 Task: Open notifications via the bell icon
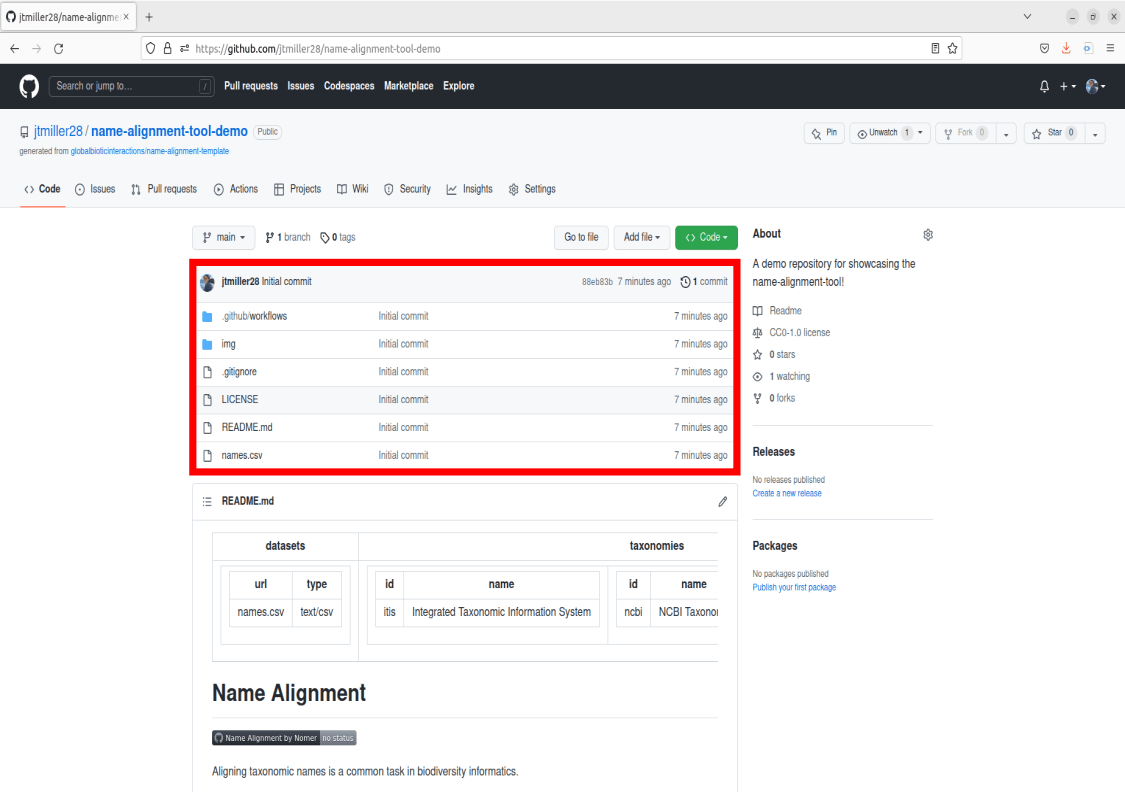(x=1044, y=86)
